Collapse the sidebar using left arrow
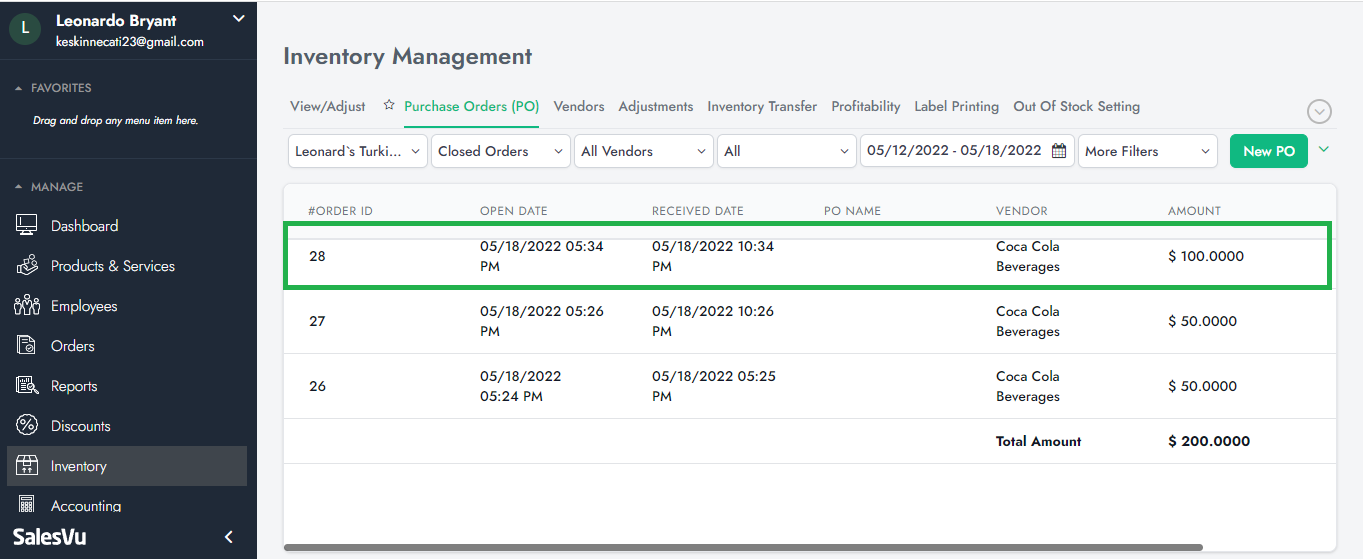This screenshot has width=1363, height=559. [228, 537]
